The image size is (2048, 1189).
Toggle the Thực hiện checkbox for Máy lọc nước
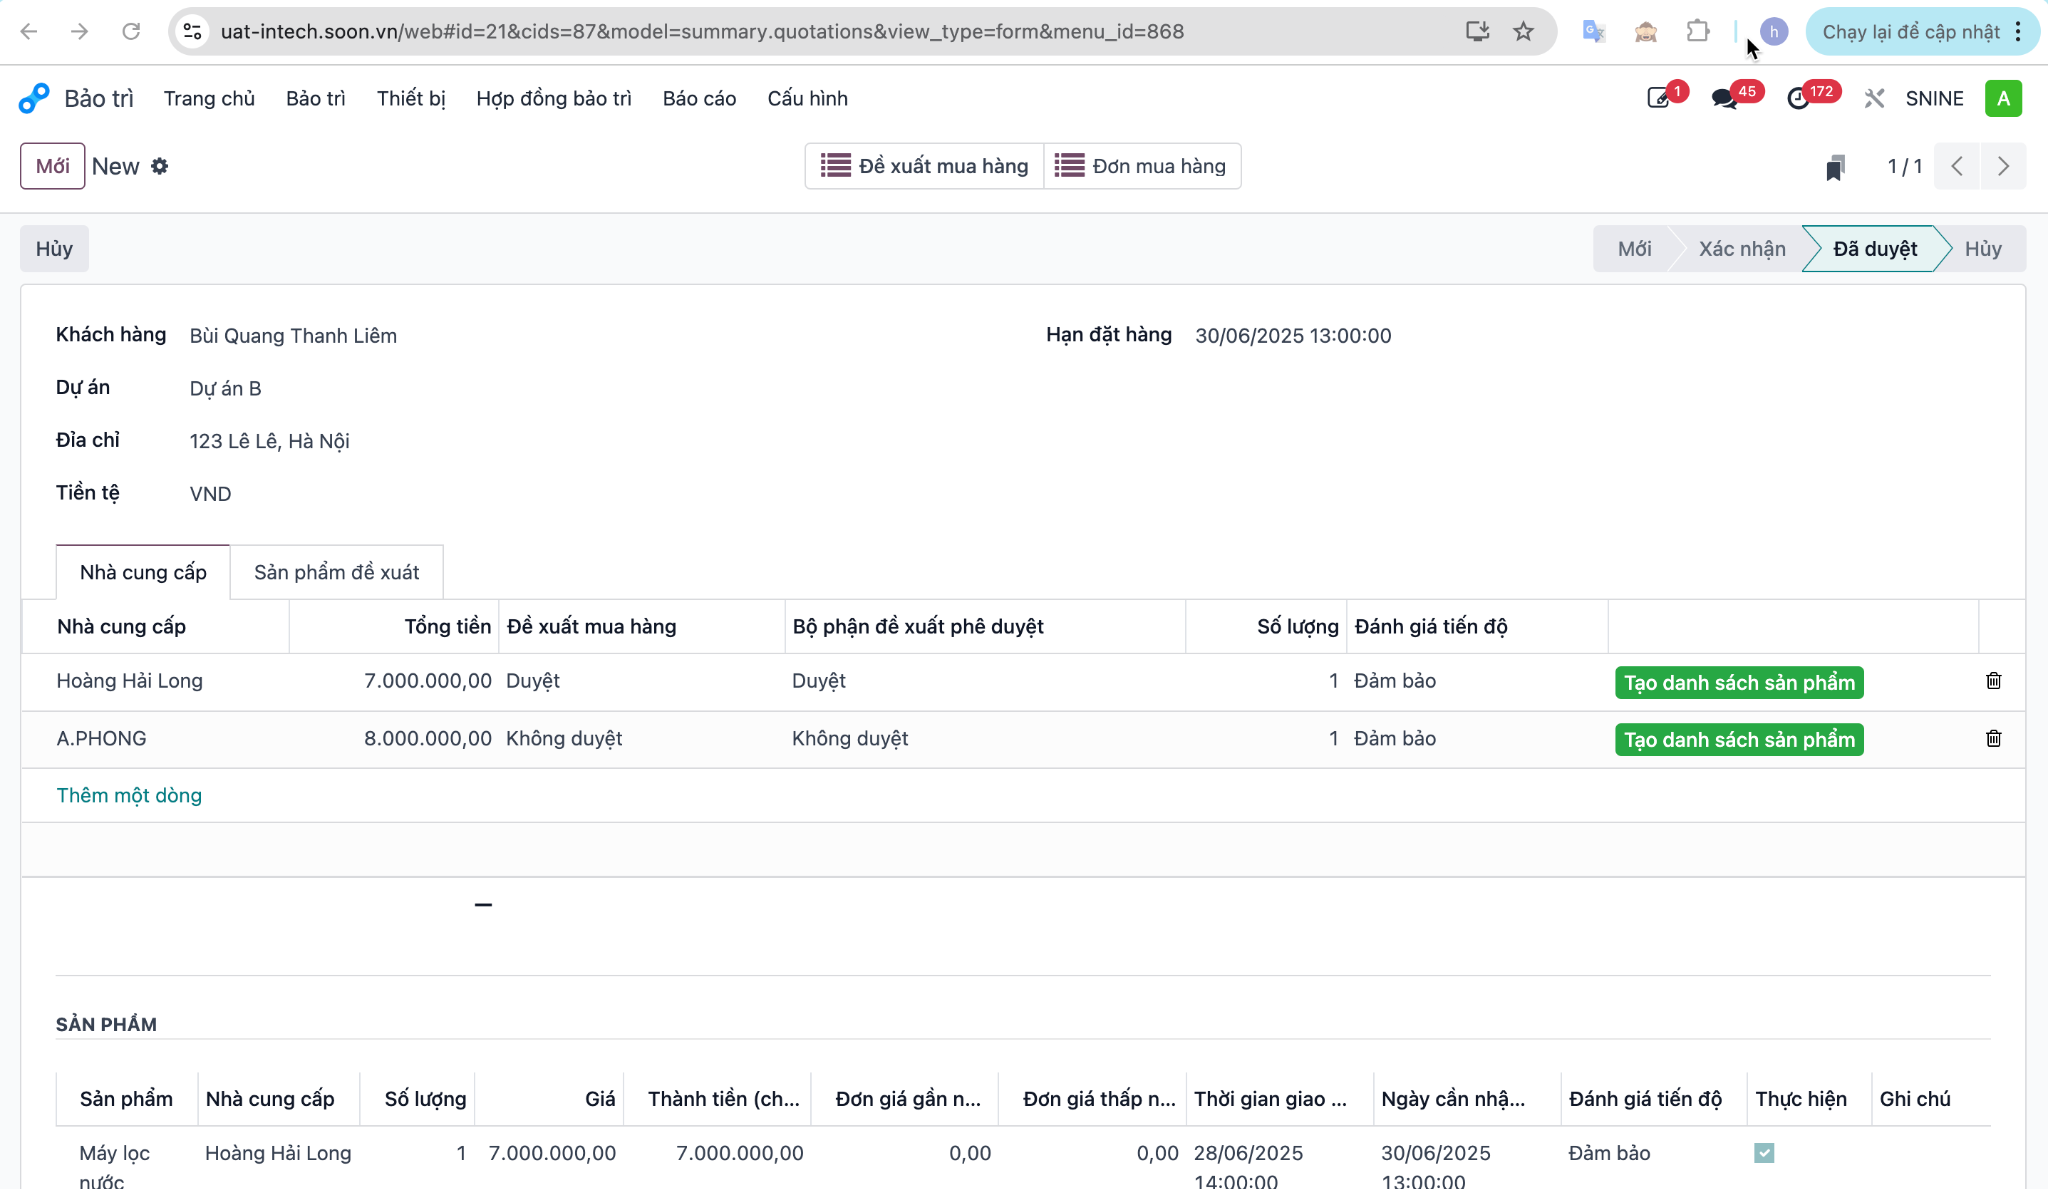click(x=1764, y=1153)
